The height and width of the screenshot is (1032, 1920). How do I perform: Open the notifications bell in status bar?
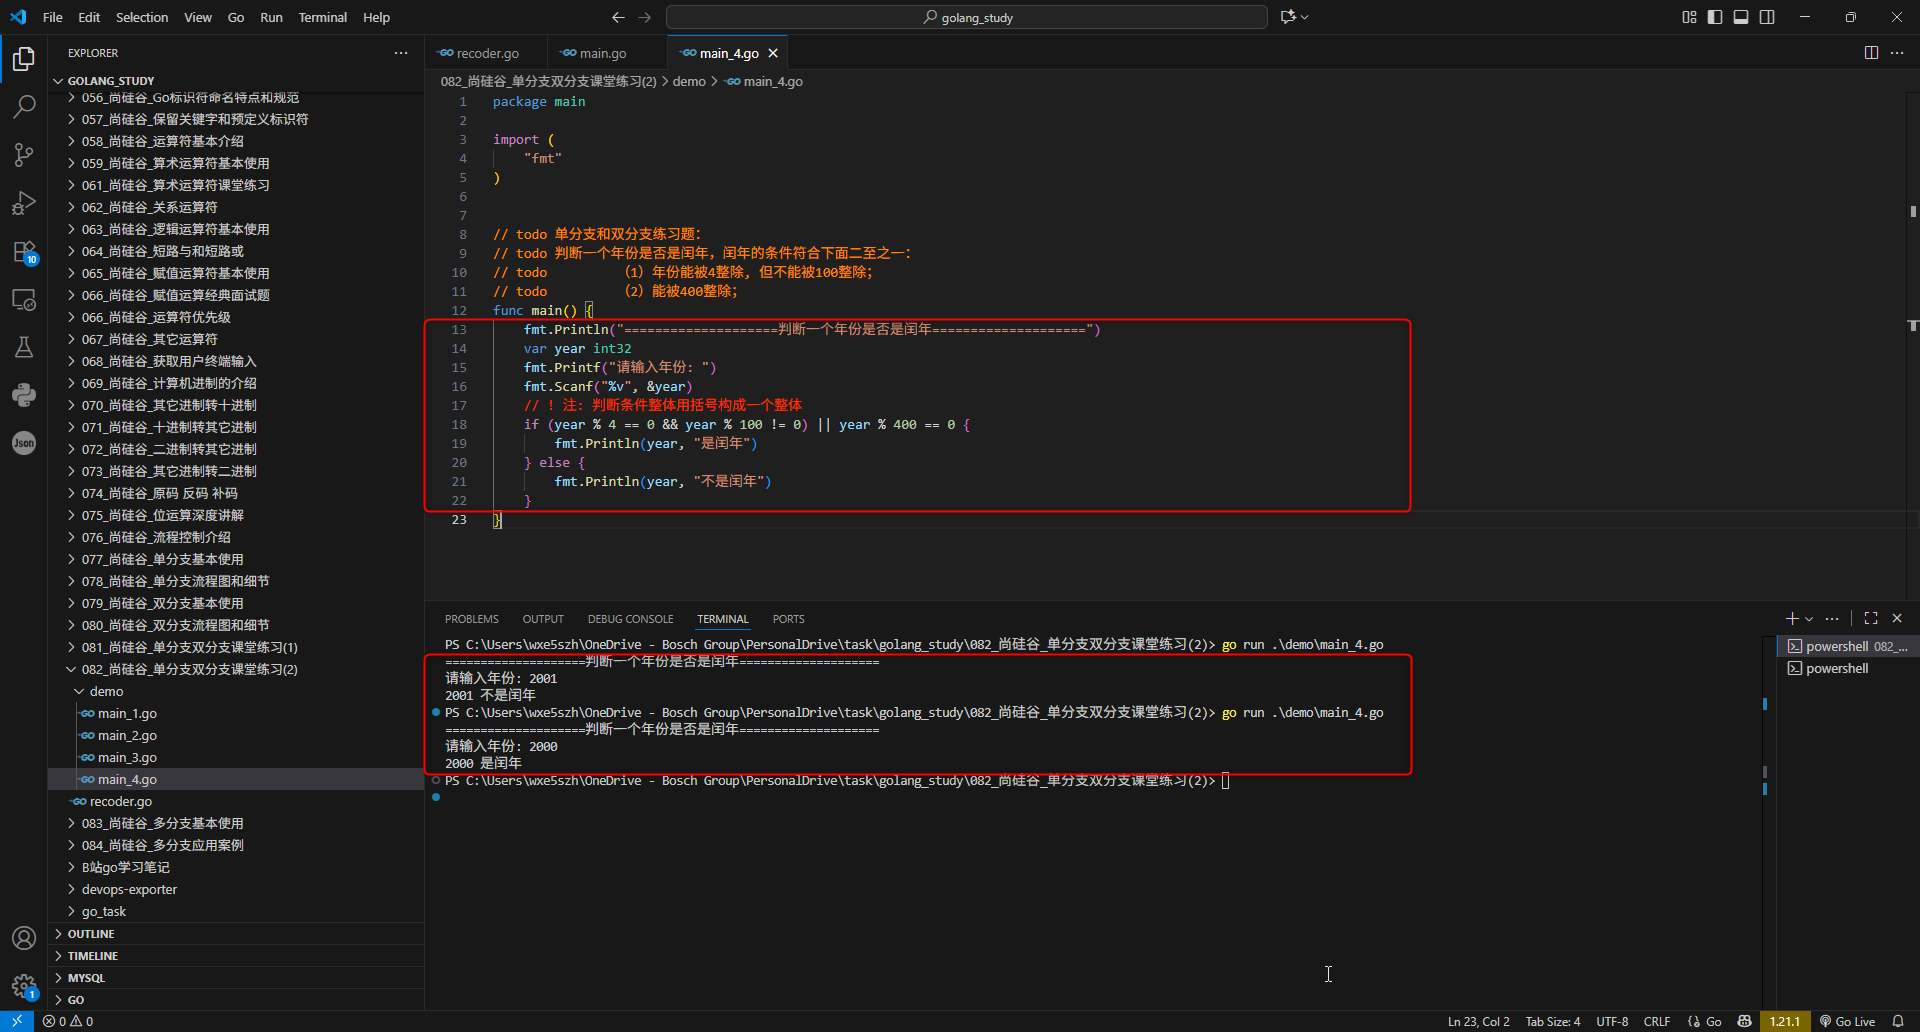(x=1898, y=1021)
